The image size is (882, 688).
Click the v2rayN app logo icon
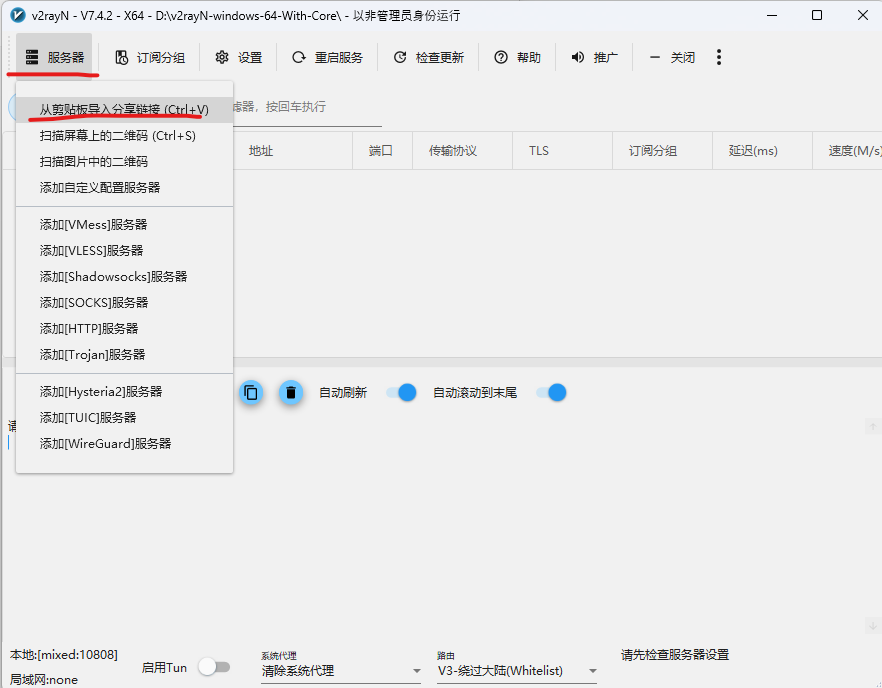17,15
